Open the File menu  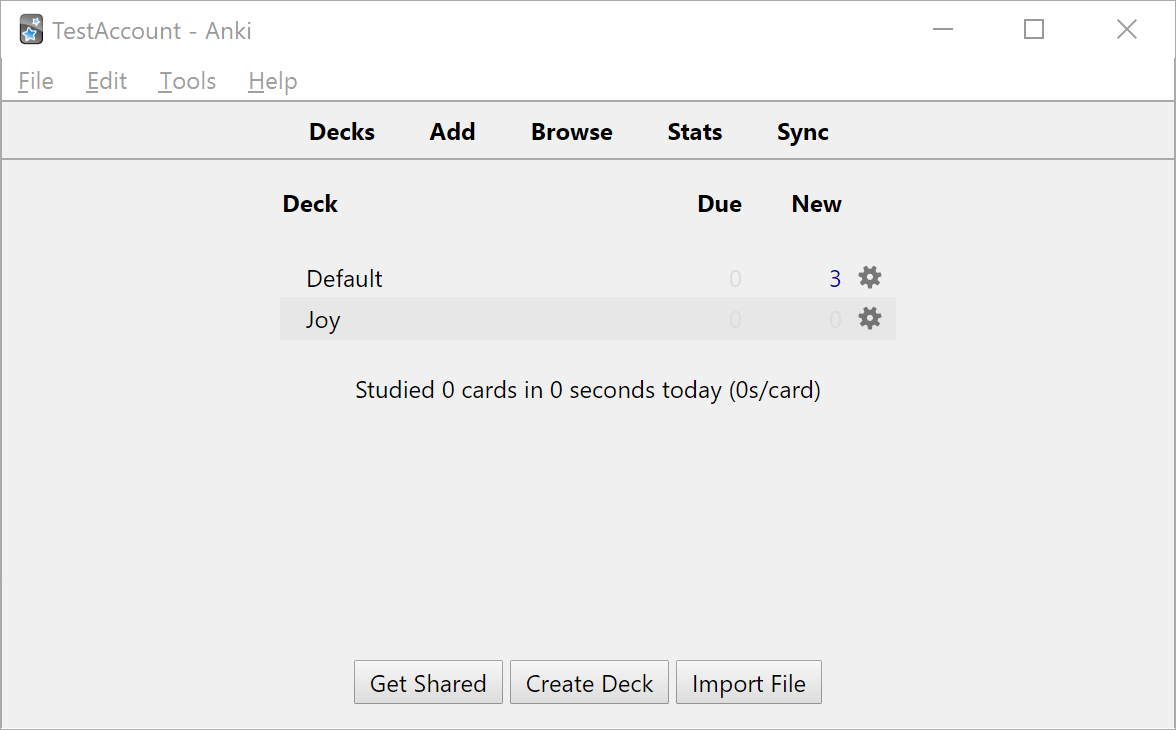tap(35, 81)
